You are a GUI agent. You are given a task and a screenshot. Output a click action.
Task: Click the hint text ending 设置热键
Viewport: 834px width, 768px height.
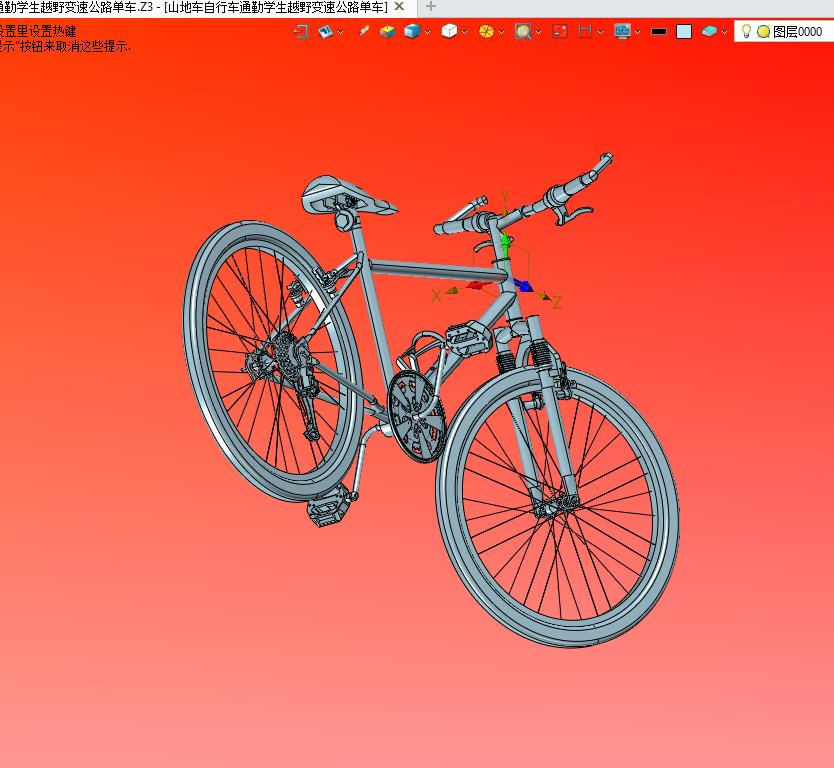click(38, 31)
